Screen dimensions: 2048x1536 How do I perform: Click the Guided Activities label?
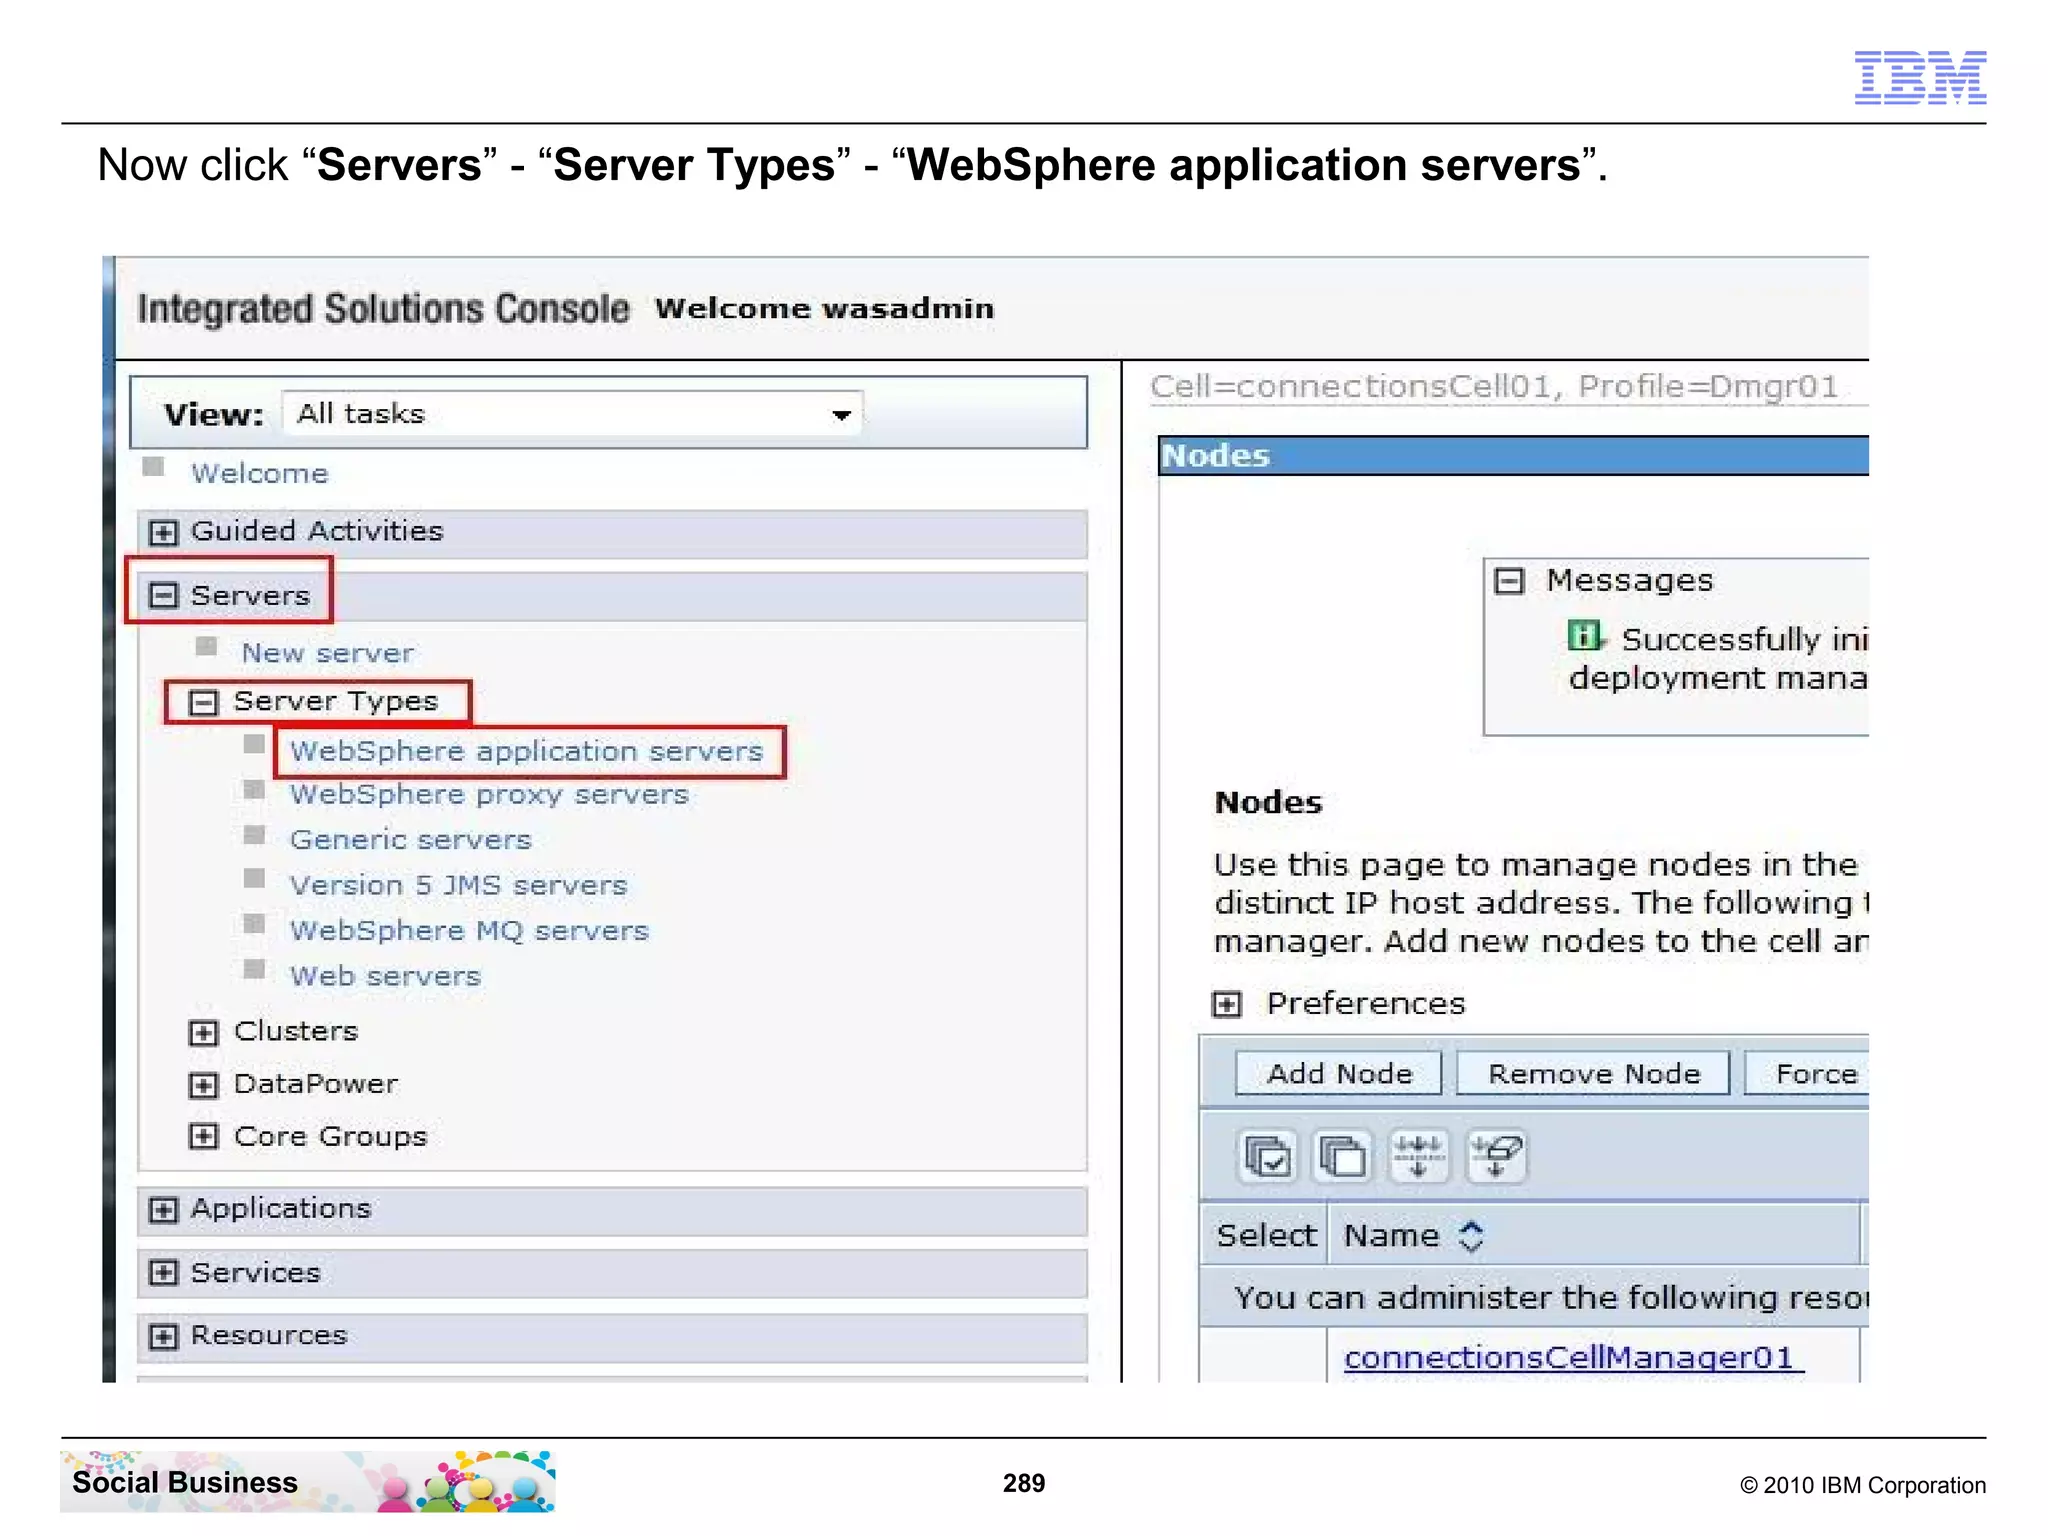click(x=317, y=531)
